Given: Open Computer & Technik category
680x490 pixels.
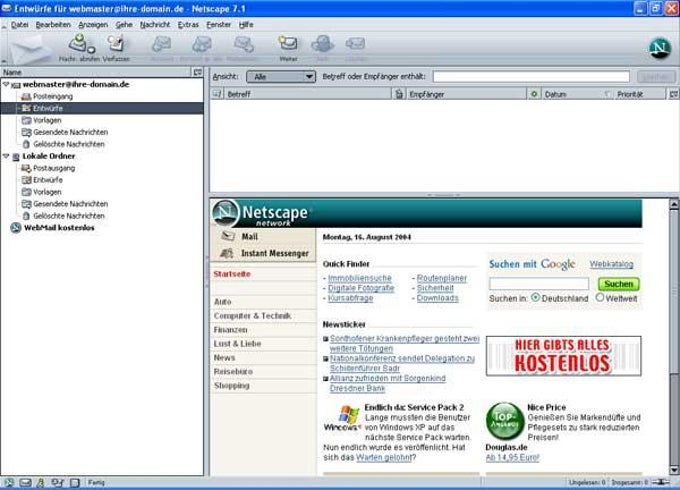Looking at the screenshot, I should (252, 316).
